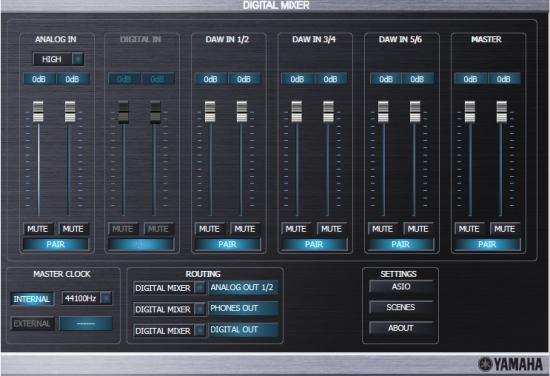This screenshot has width=550, height=376.
Task: Open the SCENES settings
Action: [401, 307]
